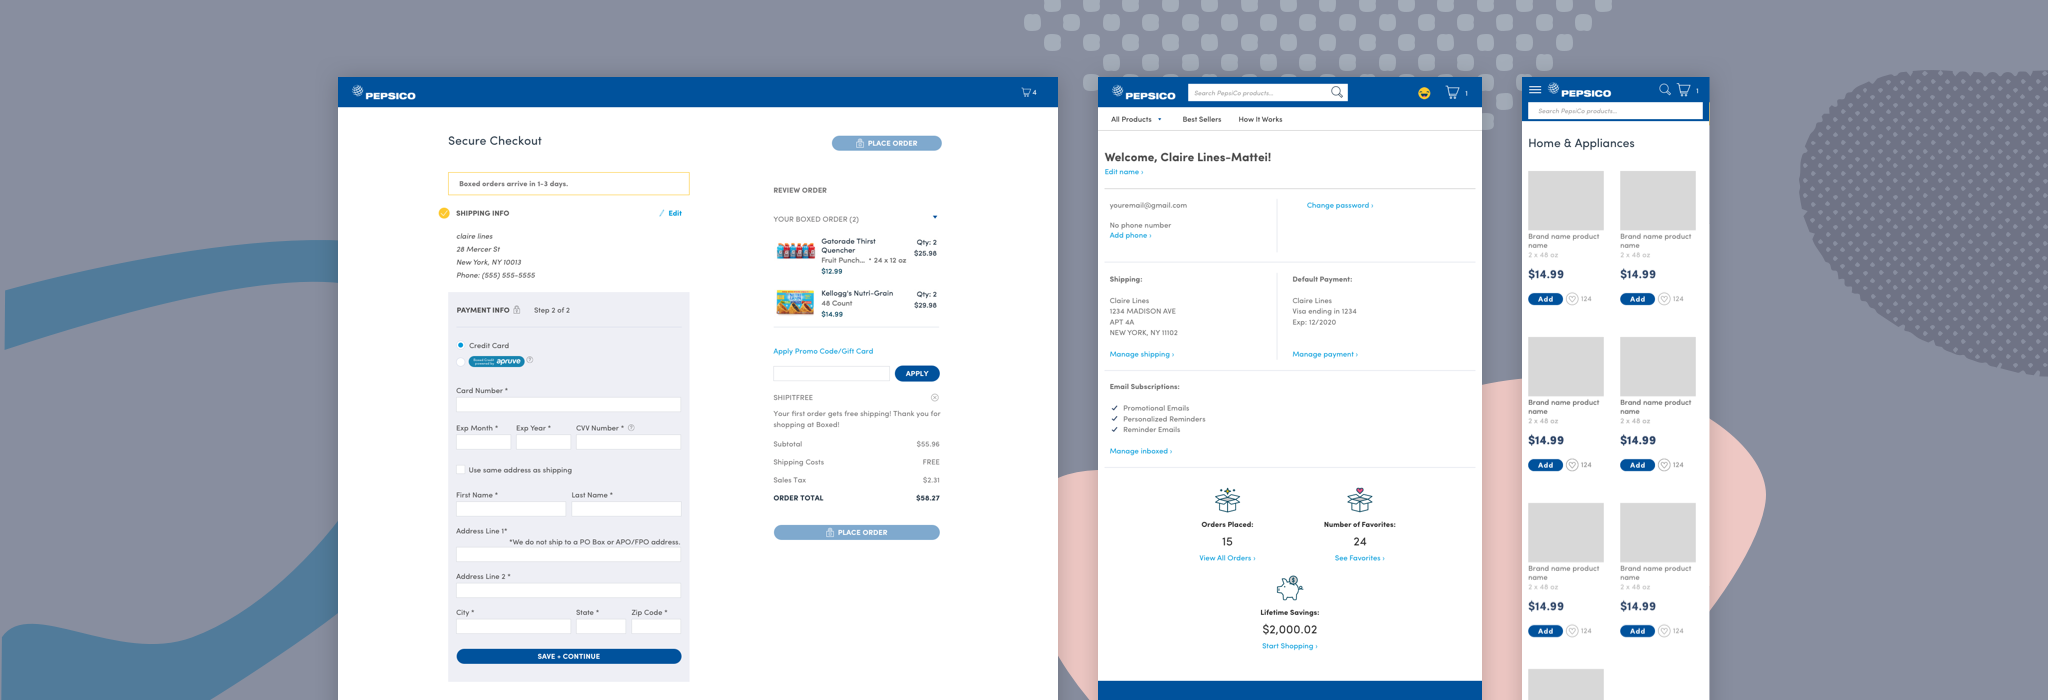The image size is (2048, 700).
Task: Remove the SHIPITFREE promo code
Action: [935, 398]
